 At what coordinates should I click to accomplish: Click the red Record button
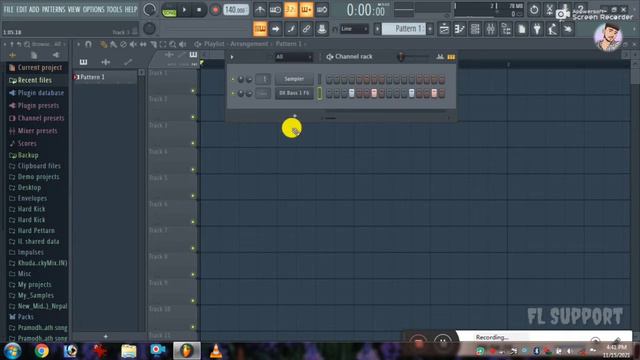[215, 10]
